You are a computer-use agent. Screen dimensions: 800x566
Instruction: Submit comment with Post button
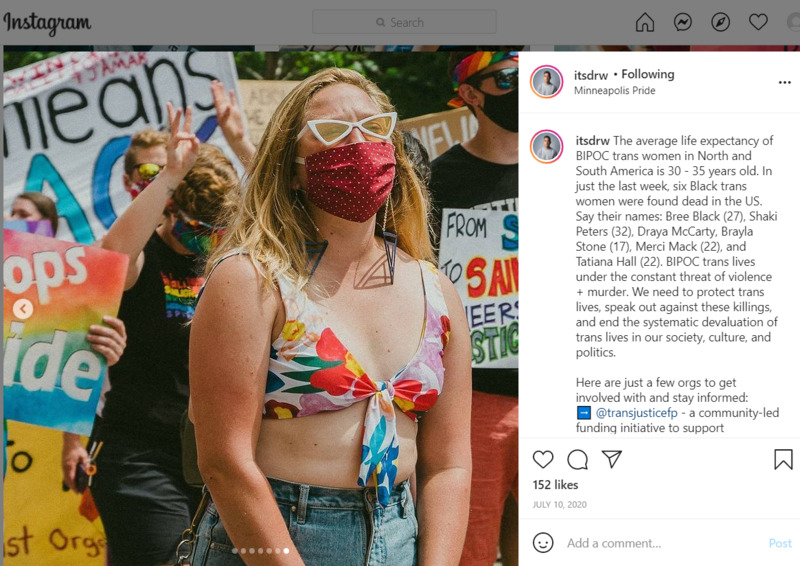point(780,543)
